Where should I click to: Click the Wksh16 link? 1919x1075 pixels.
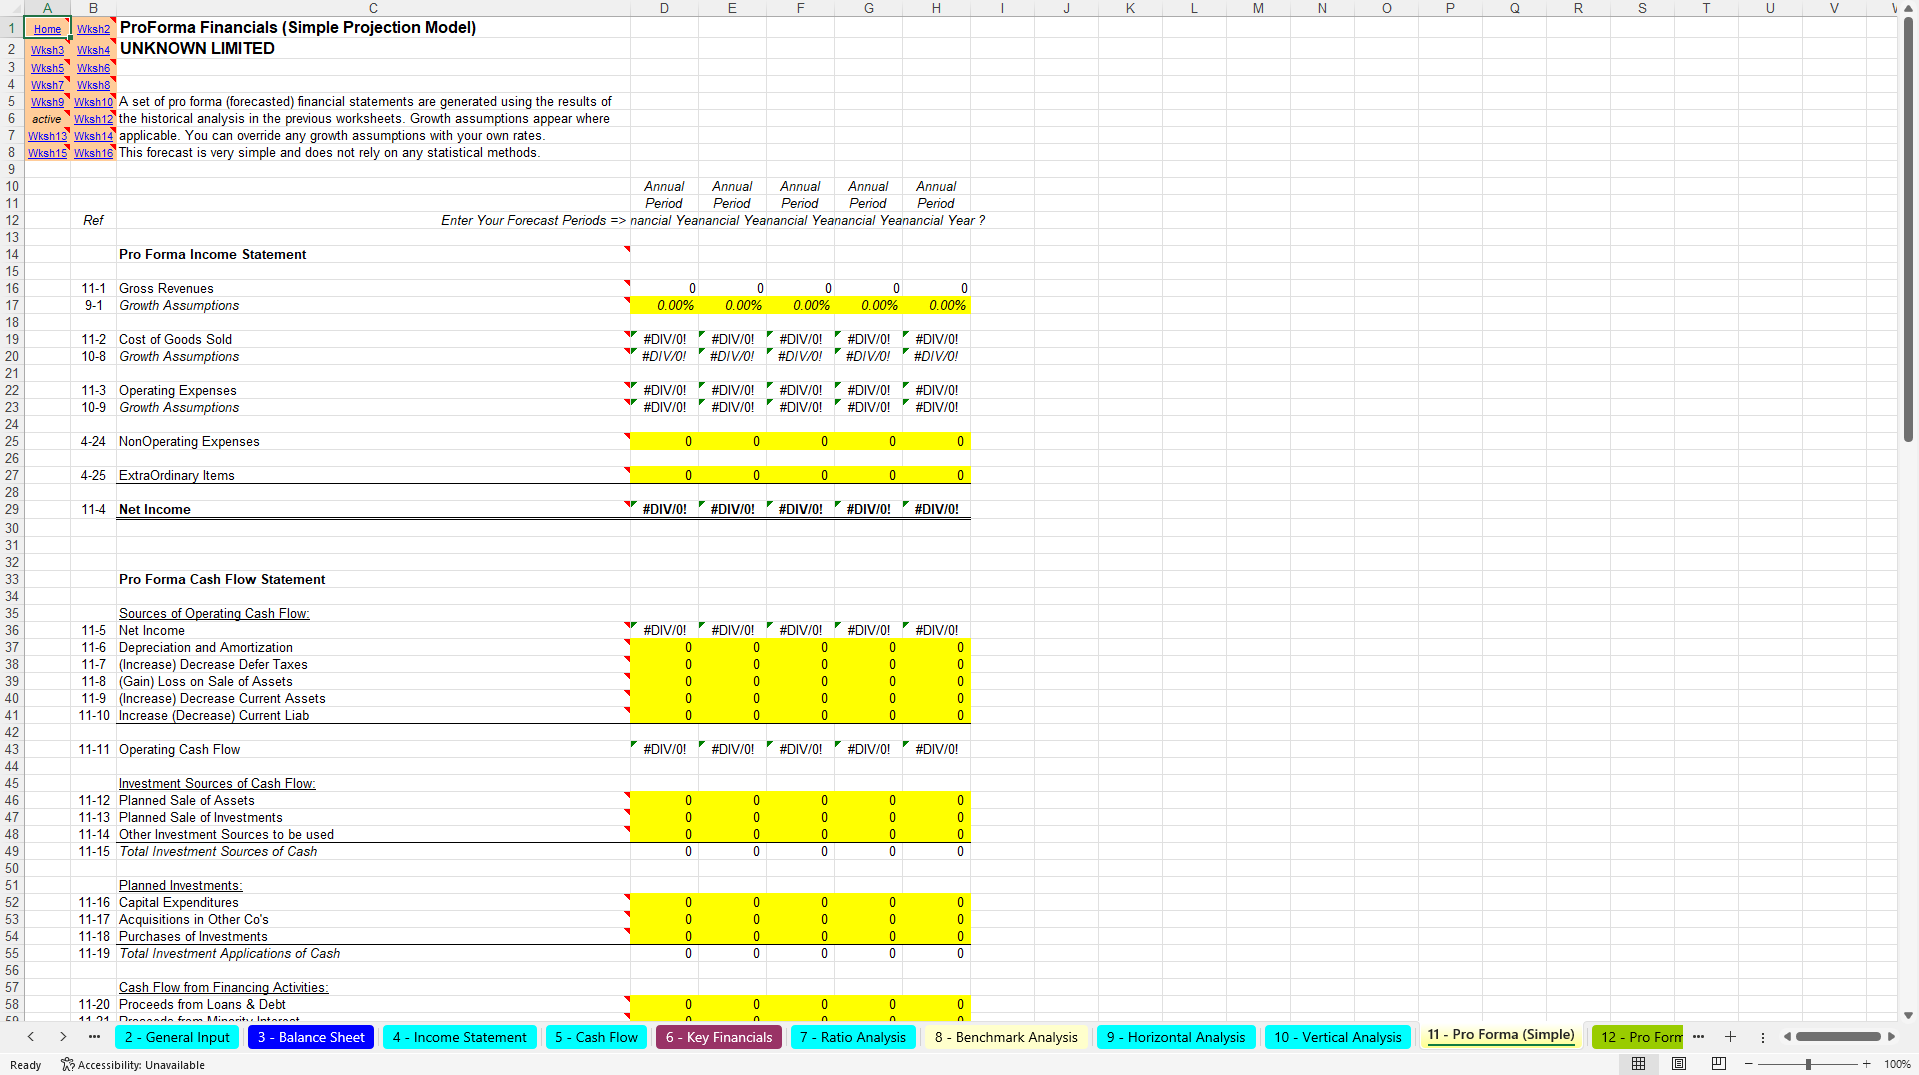pyautogui.click(x=94, y=153)
